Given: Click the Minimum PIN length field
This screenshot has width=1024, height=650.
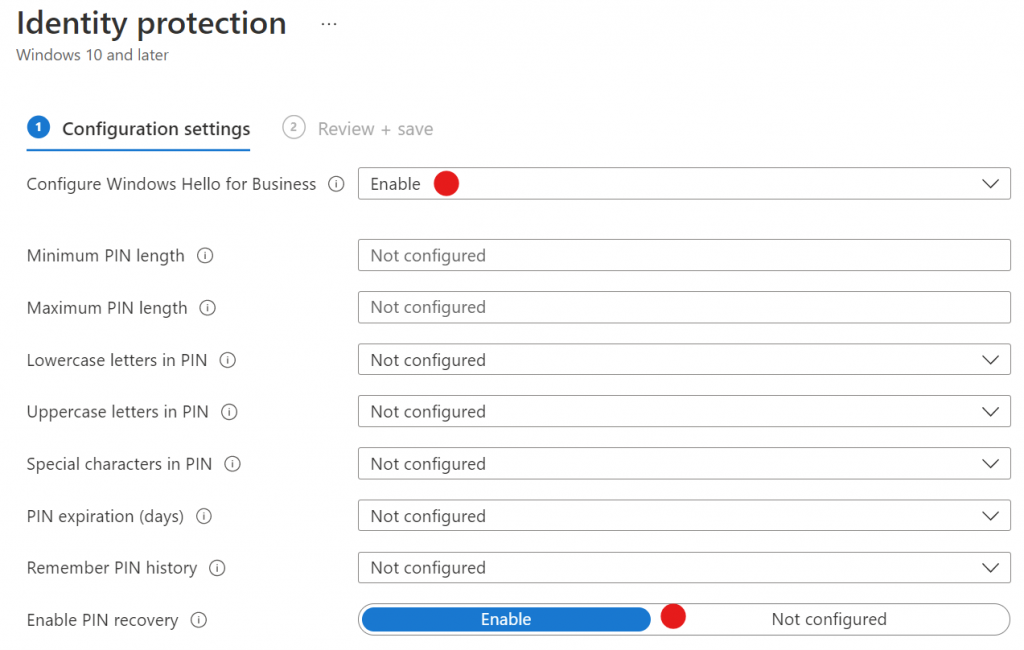Looking at the screenshot, I should [x=684, y=255].
